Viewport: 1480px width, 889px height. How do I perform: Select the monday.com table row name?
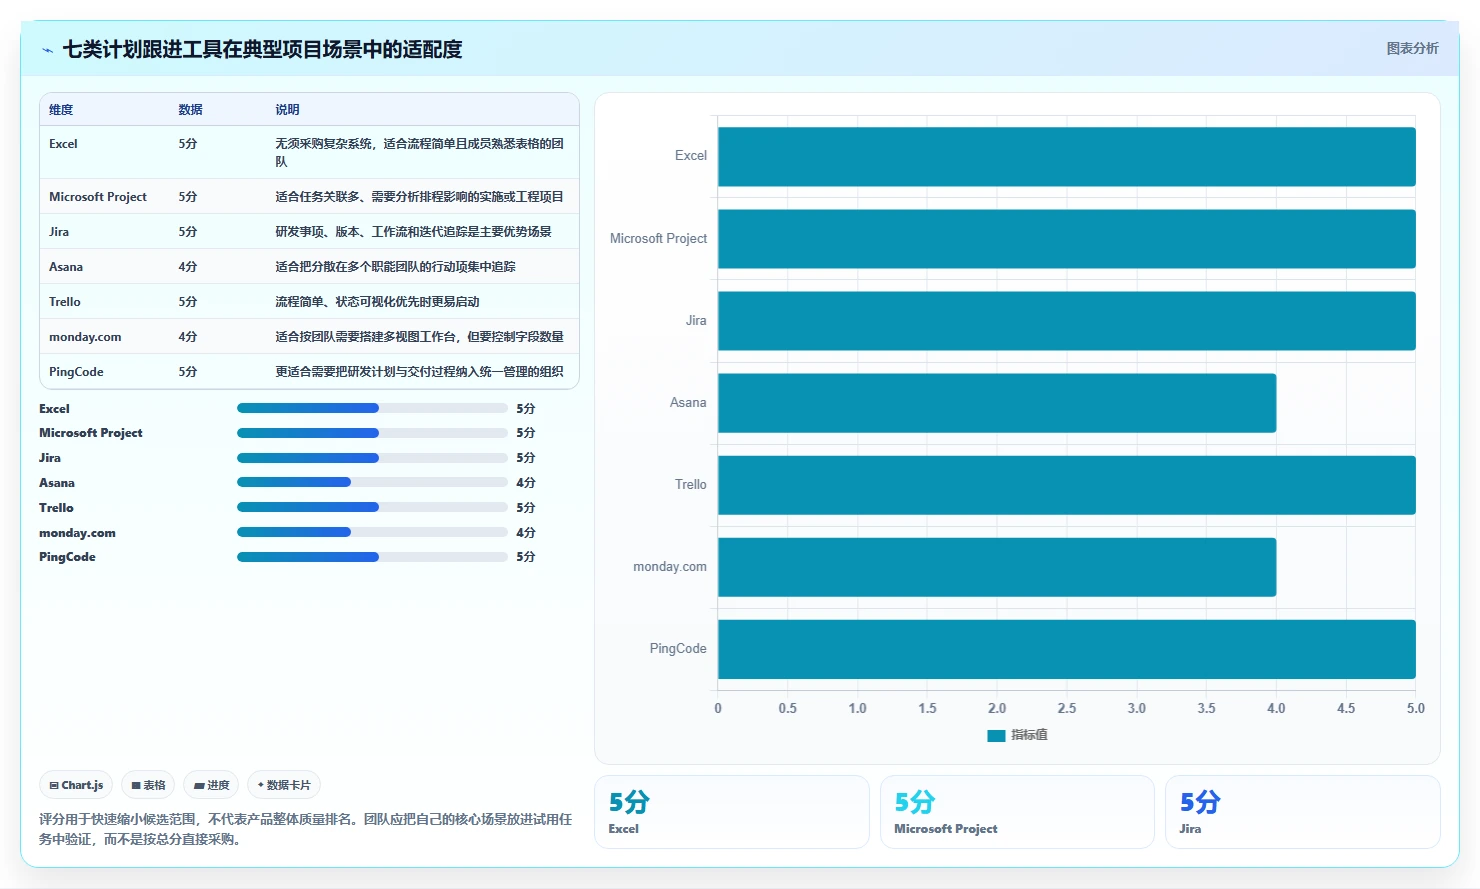click(x=85, y=337)
